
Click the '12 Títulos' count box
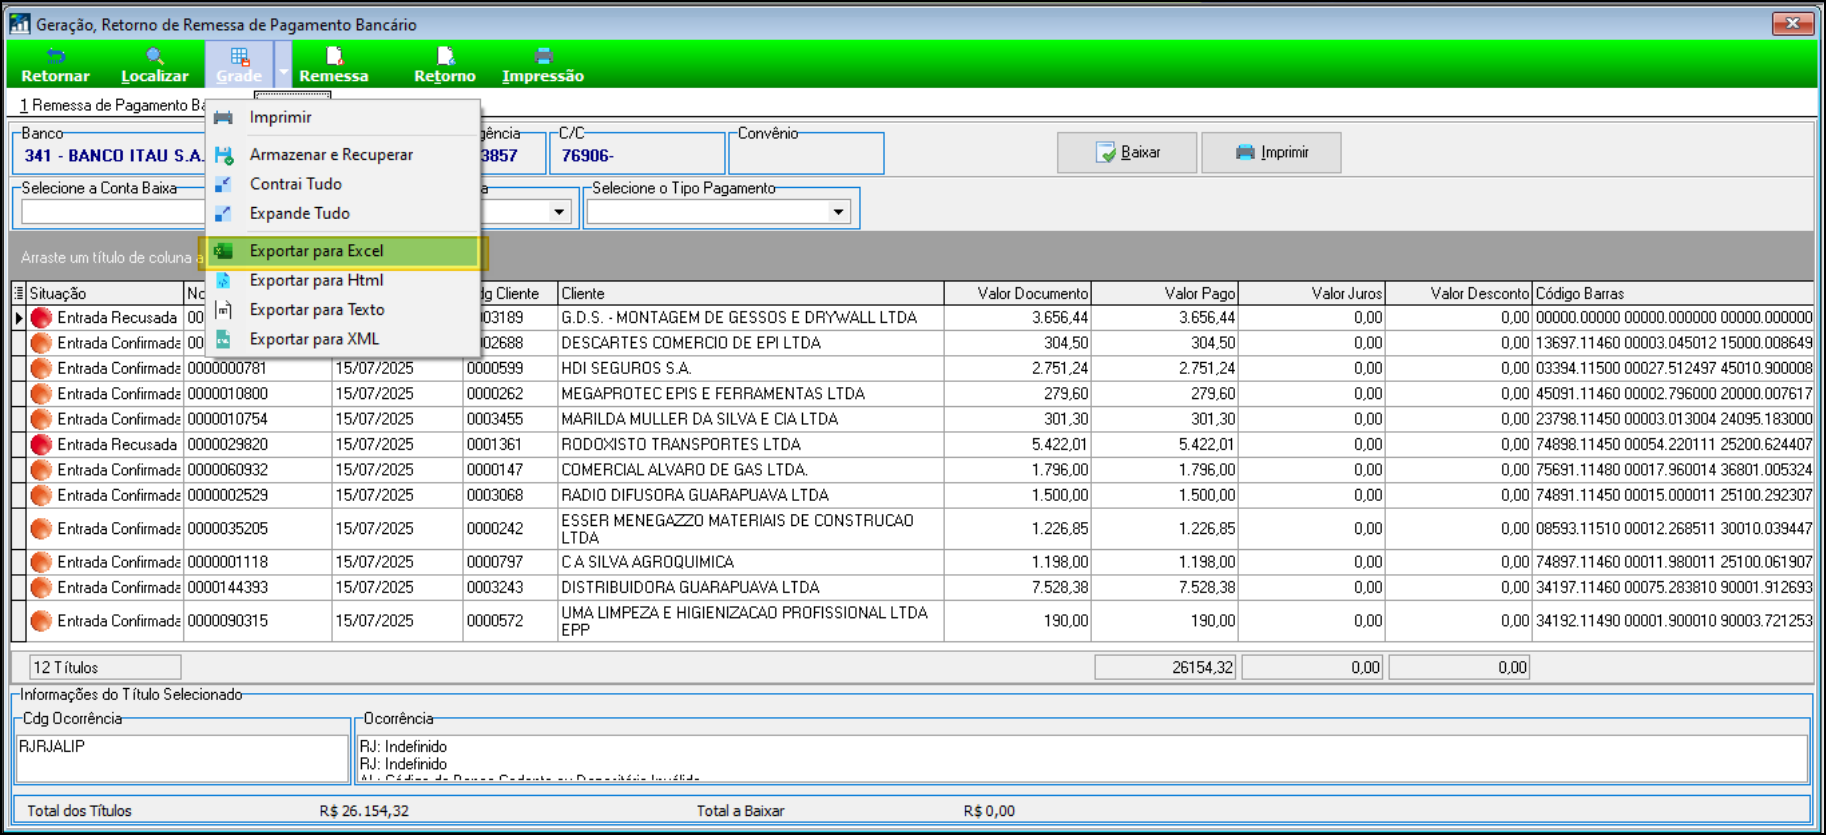tap(105, 667)
